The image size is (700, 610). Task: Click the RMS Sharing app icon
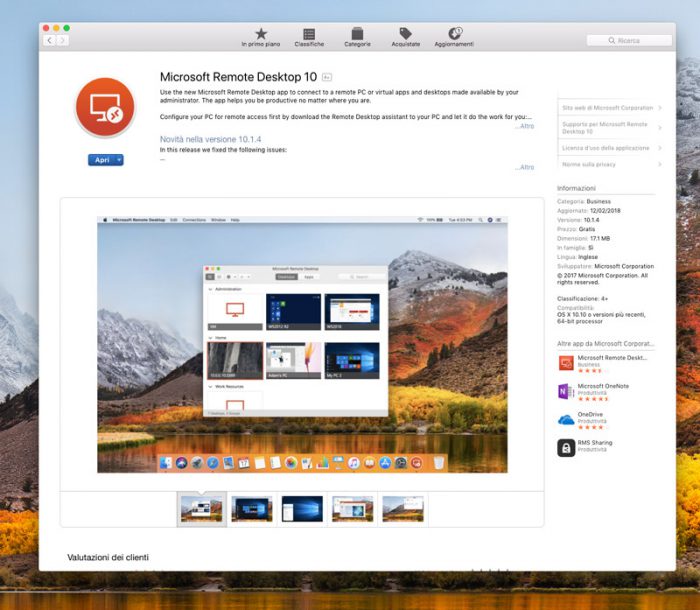(566, 448)
